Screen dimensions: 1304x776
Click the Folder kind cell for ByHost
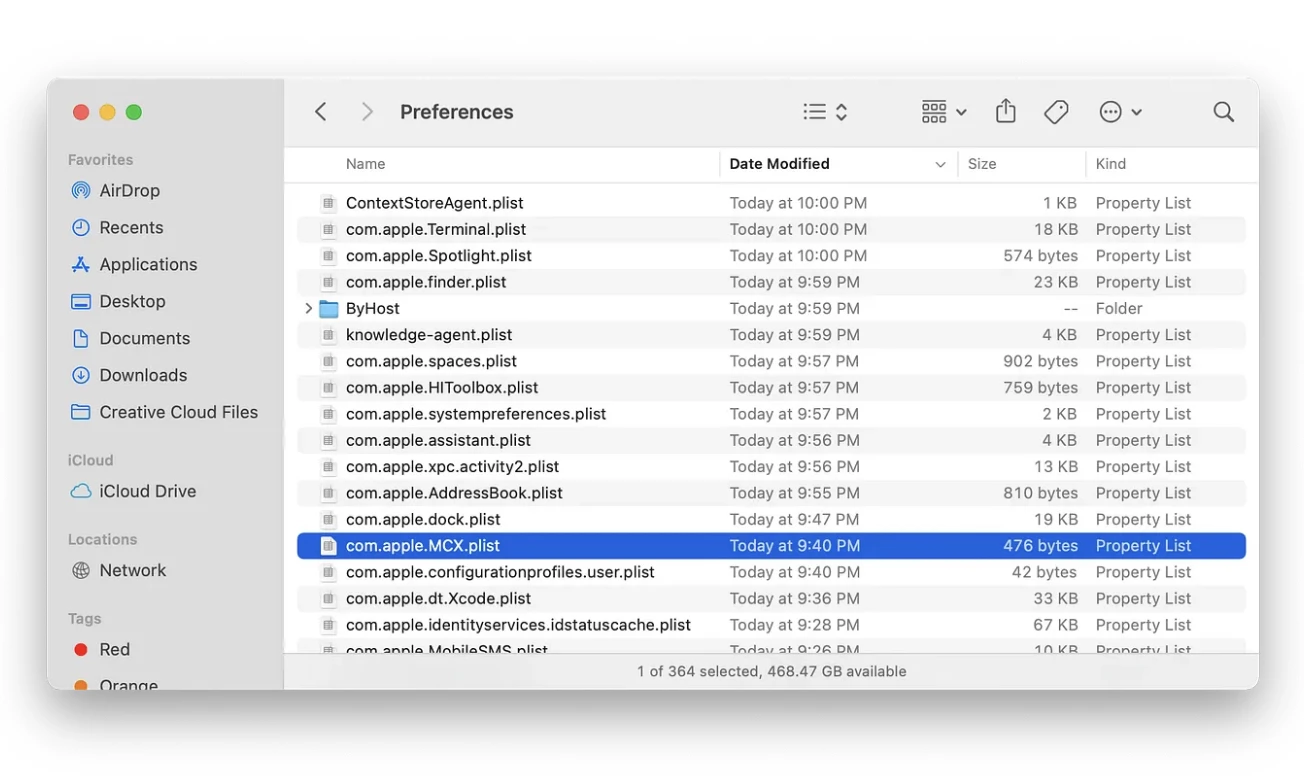tap(1119, 309)
